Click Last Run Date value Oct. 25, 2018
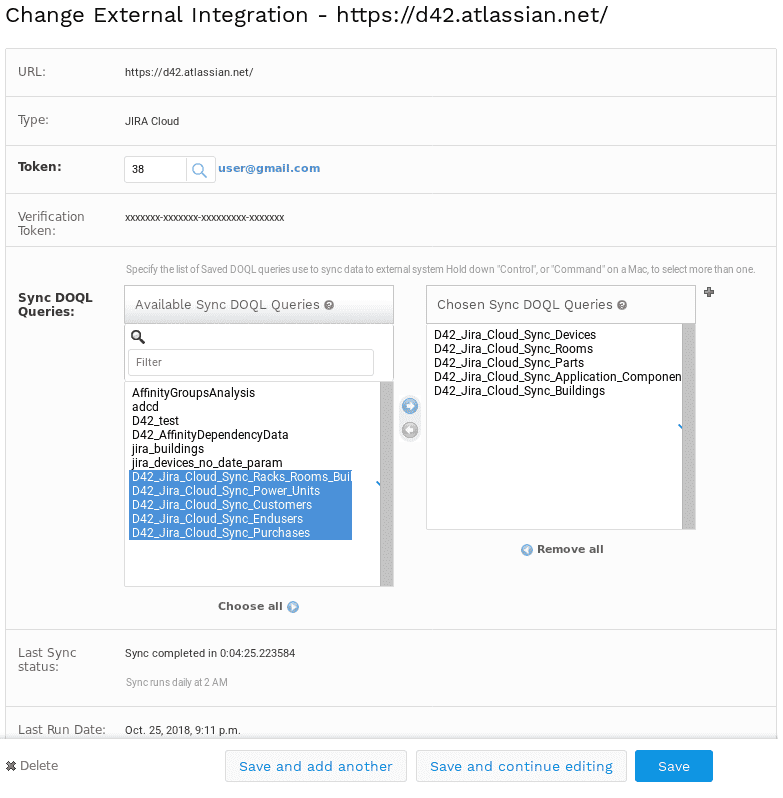Viewport: 783px width, 798px height. click(183, 731)
